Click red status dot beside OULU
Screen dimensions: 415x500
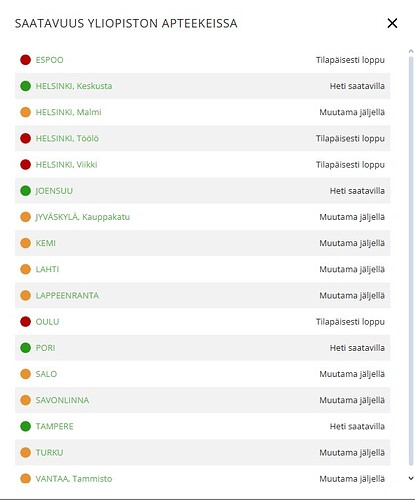click(x=26, y=322)
